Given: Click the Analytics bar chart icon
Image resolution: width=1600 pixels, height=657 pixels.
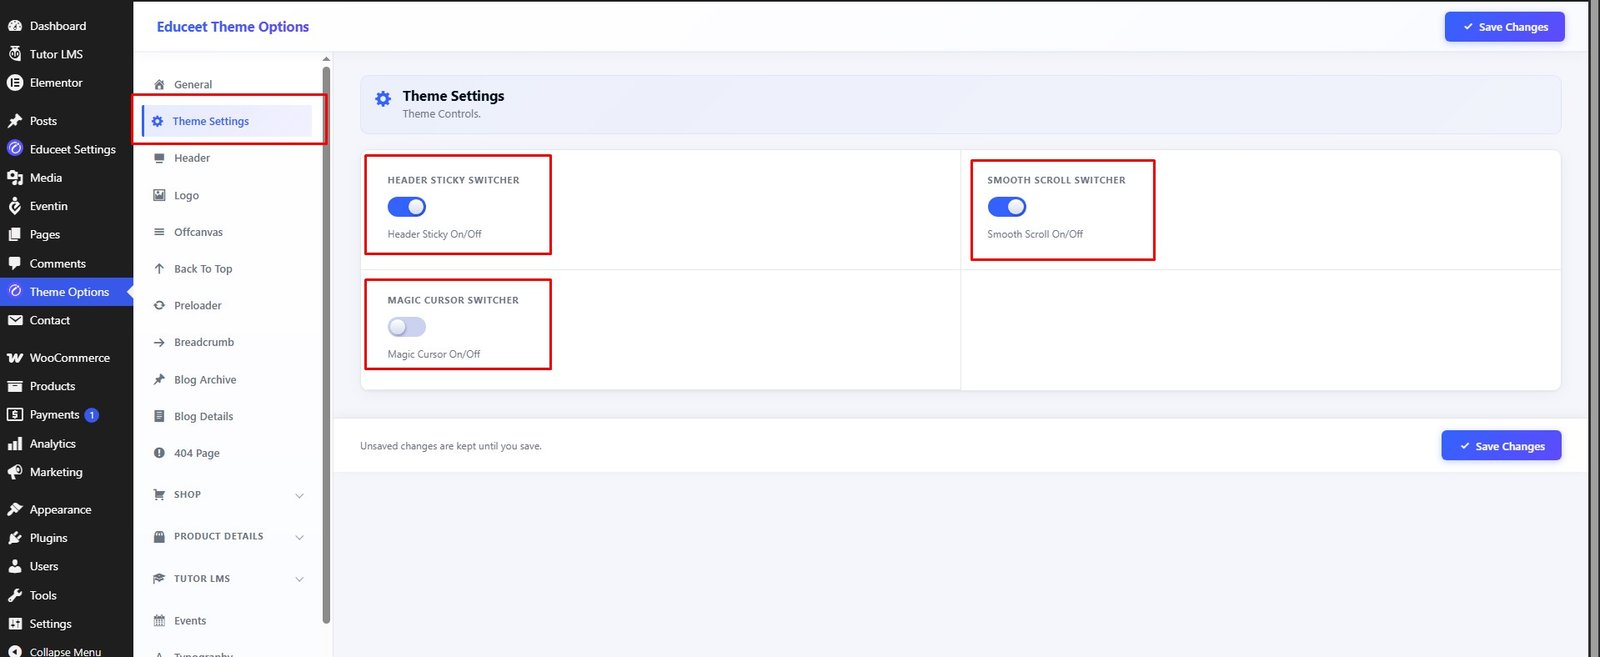Looking at the screenshot, I should pos(15,444).
